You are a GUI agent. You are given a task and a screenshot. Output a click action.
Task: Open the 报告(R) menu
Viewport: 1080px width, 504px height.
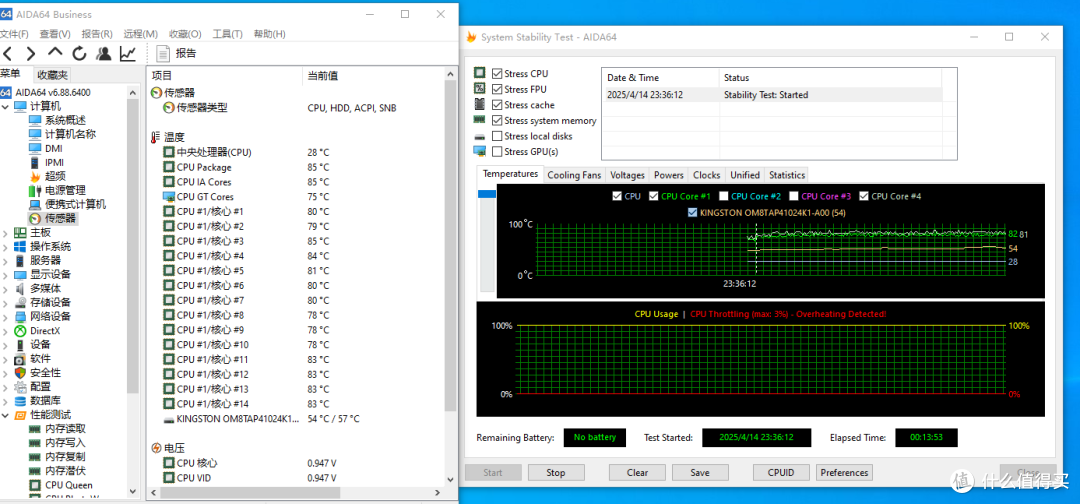97,34
